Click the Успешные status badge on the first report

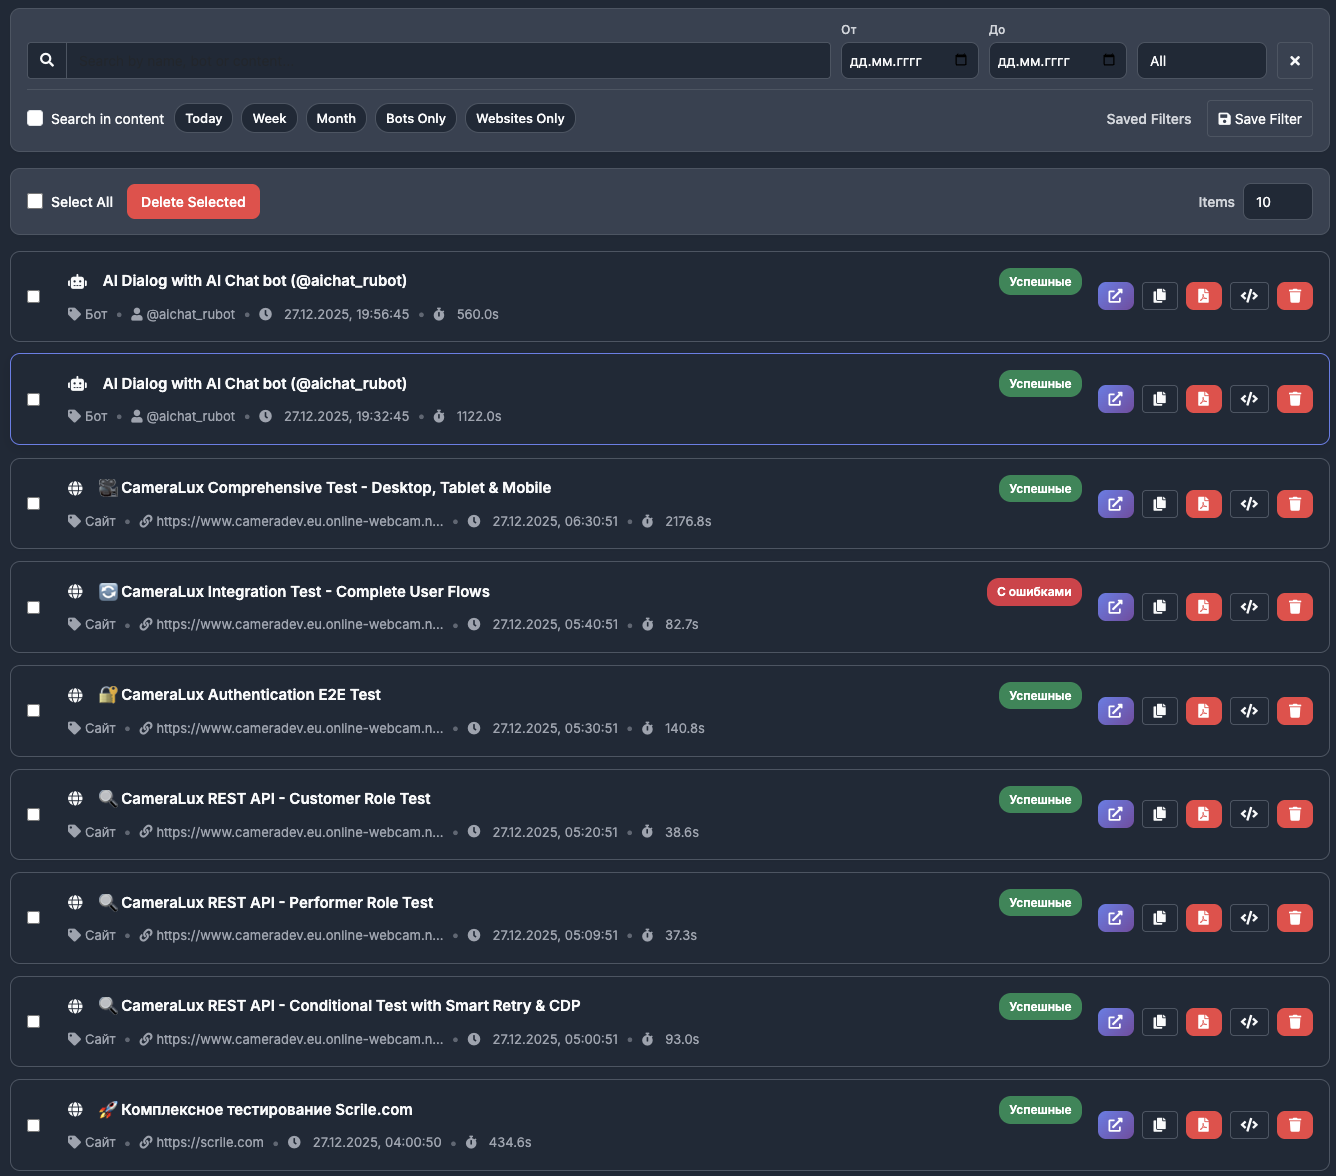point(1040,281)
